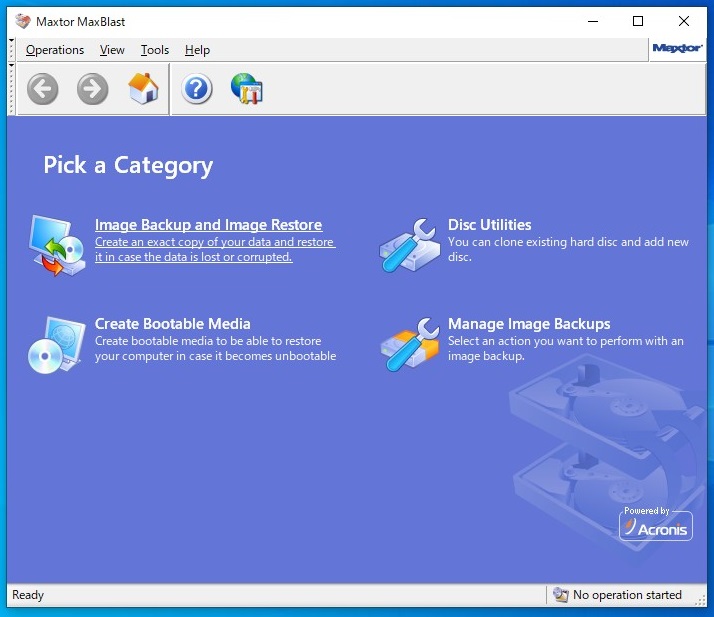This screenshot has width=714, height=617.
Task: Click the Create Bootable Media disc icon
Action: [56, 345]
